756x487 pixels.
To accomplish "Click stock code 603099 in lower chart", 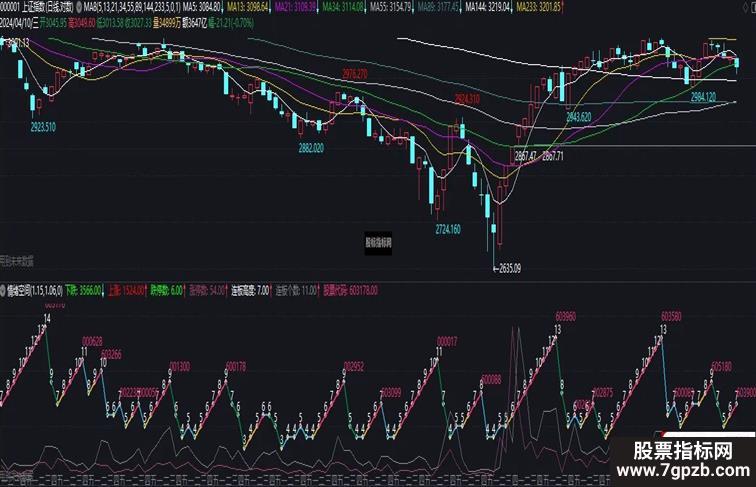I will [391, 392].
